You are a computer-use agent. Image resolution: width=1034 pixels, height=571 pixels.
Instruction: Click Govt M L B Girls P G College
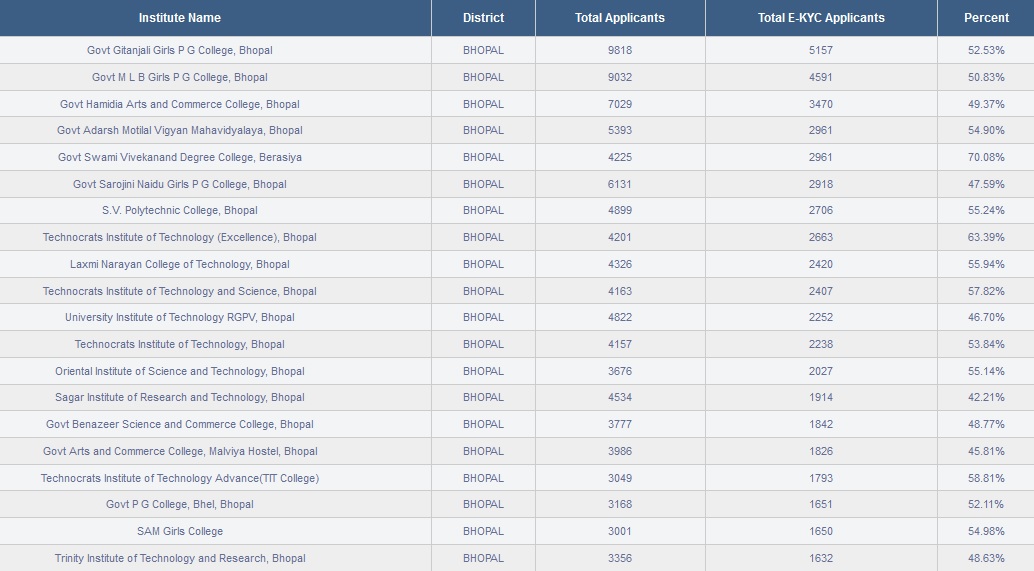pyautogui.click(x=179, y=77)
